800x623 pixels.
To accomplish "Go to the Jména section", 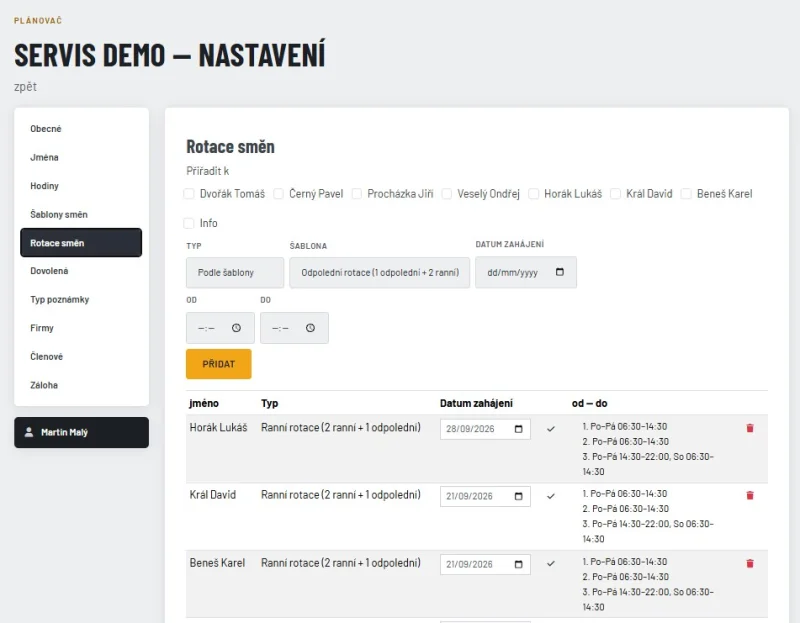I will [x=81, y=157].
